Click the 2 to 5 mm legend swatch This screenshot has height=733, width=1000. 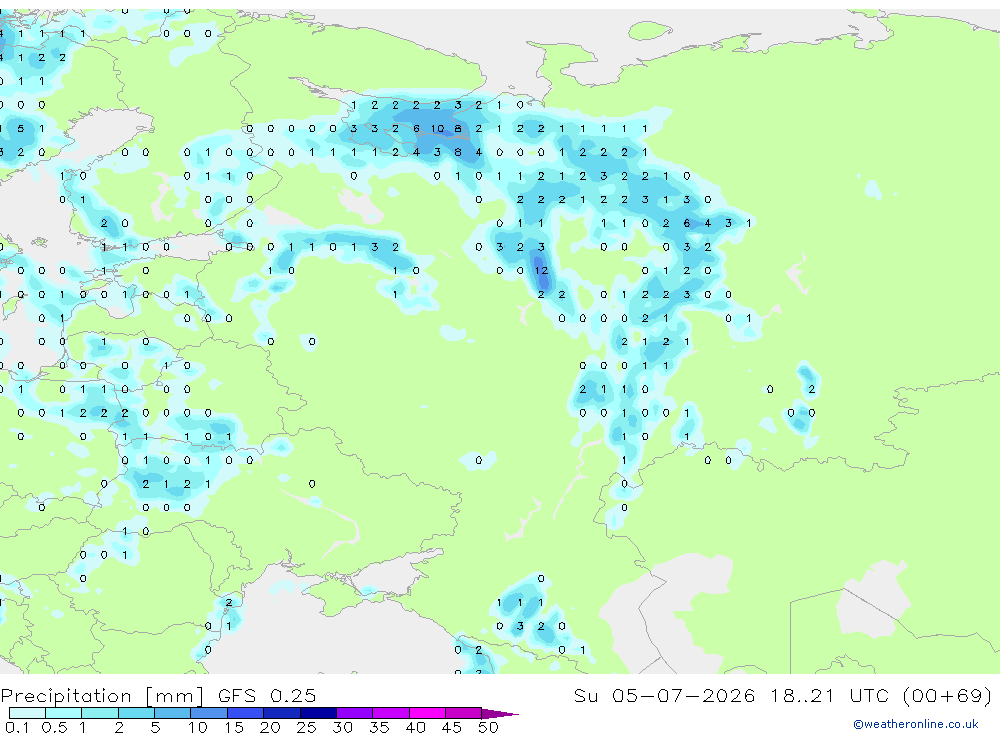pyautogui.click(x=136, y=713)
